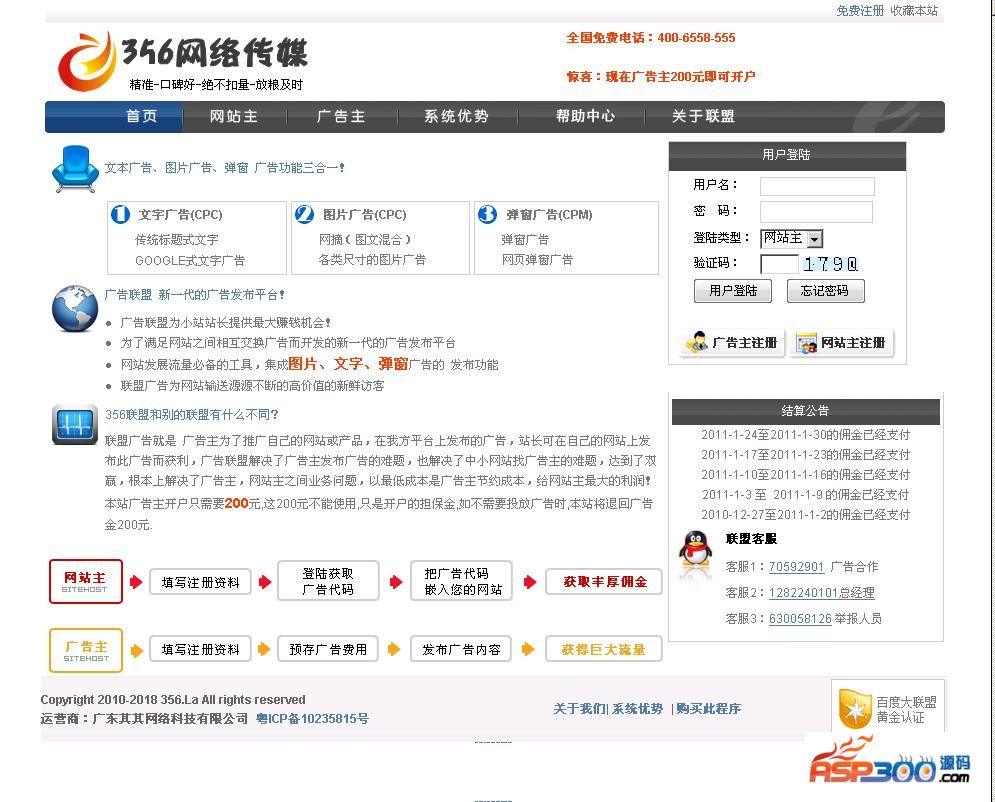This screenshot has height=802, width=995.
Task: Click 填写注册资料 in the 网站主 row
Action: pos(201,582)
